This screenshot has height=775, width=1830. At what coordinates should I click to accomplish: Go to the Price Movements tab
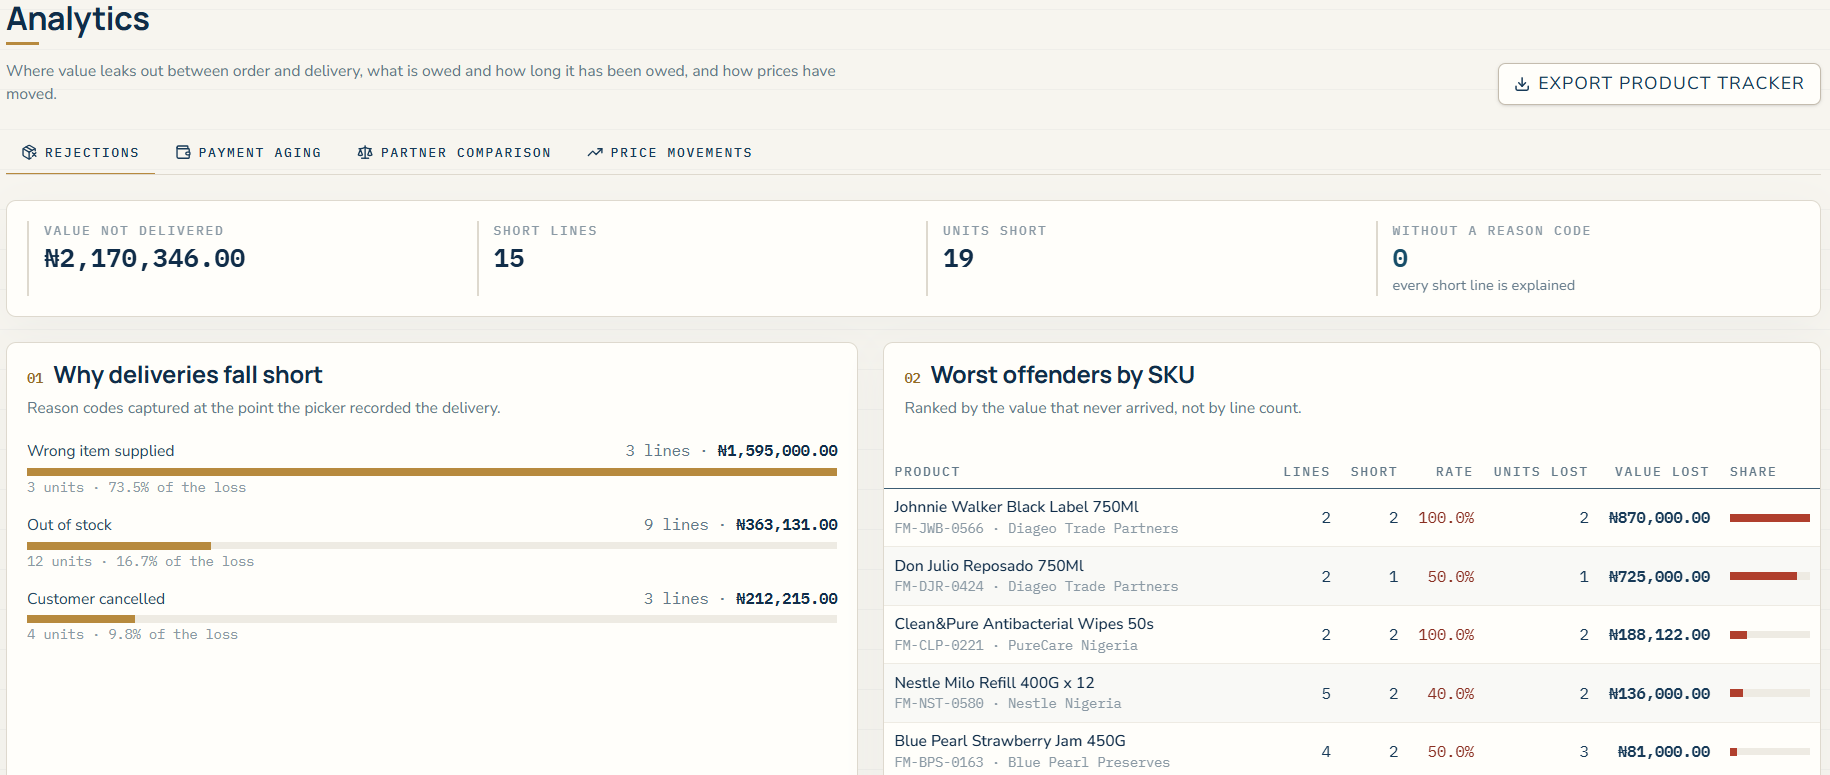(670, 152)
